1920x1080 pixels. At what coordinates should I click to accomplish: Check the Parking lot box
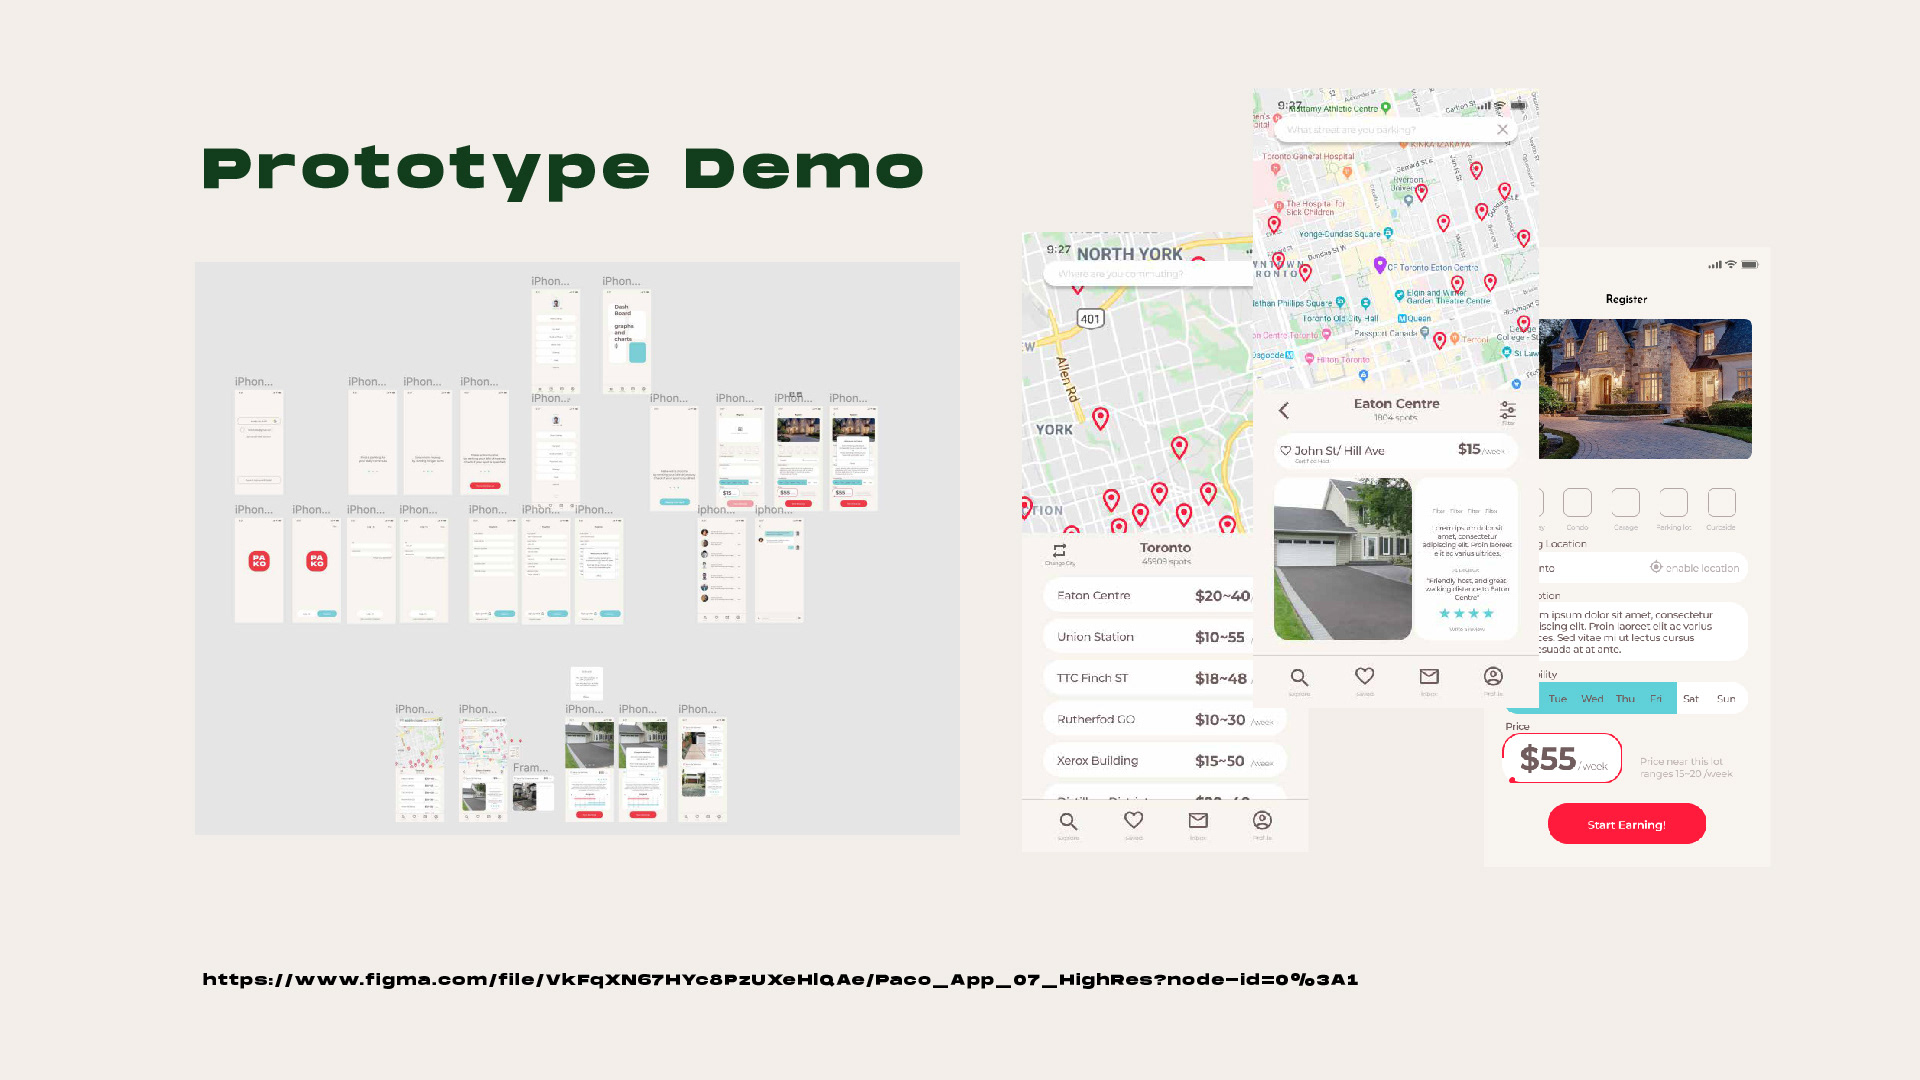1674,502
